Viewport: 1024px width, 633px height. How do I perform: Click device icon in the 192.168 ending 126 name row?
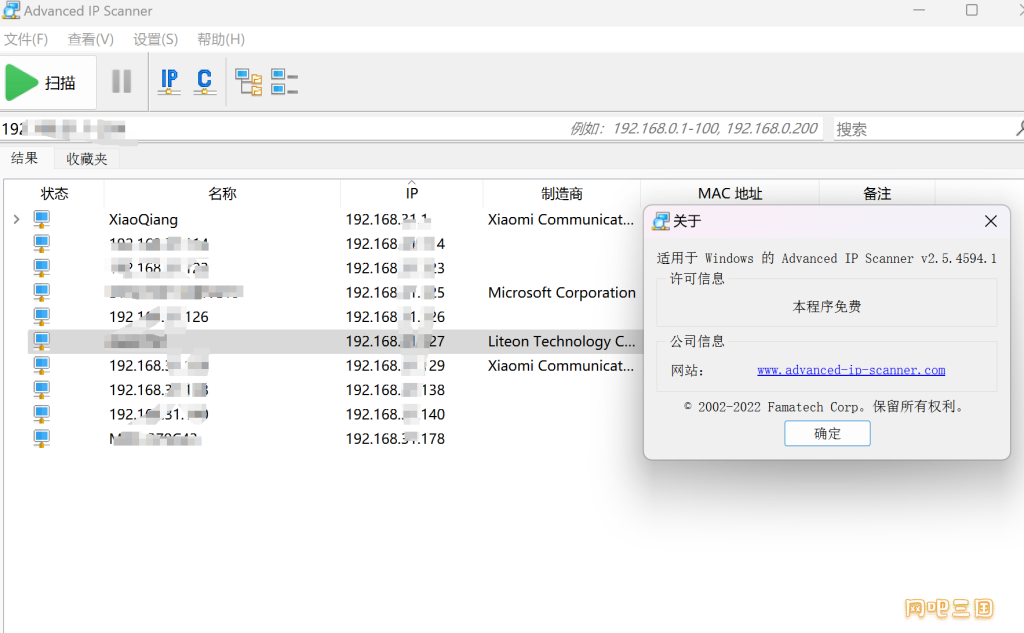42,317
